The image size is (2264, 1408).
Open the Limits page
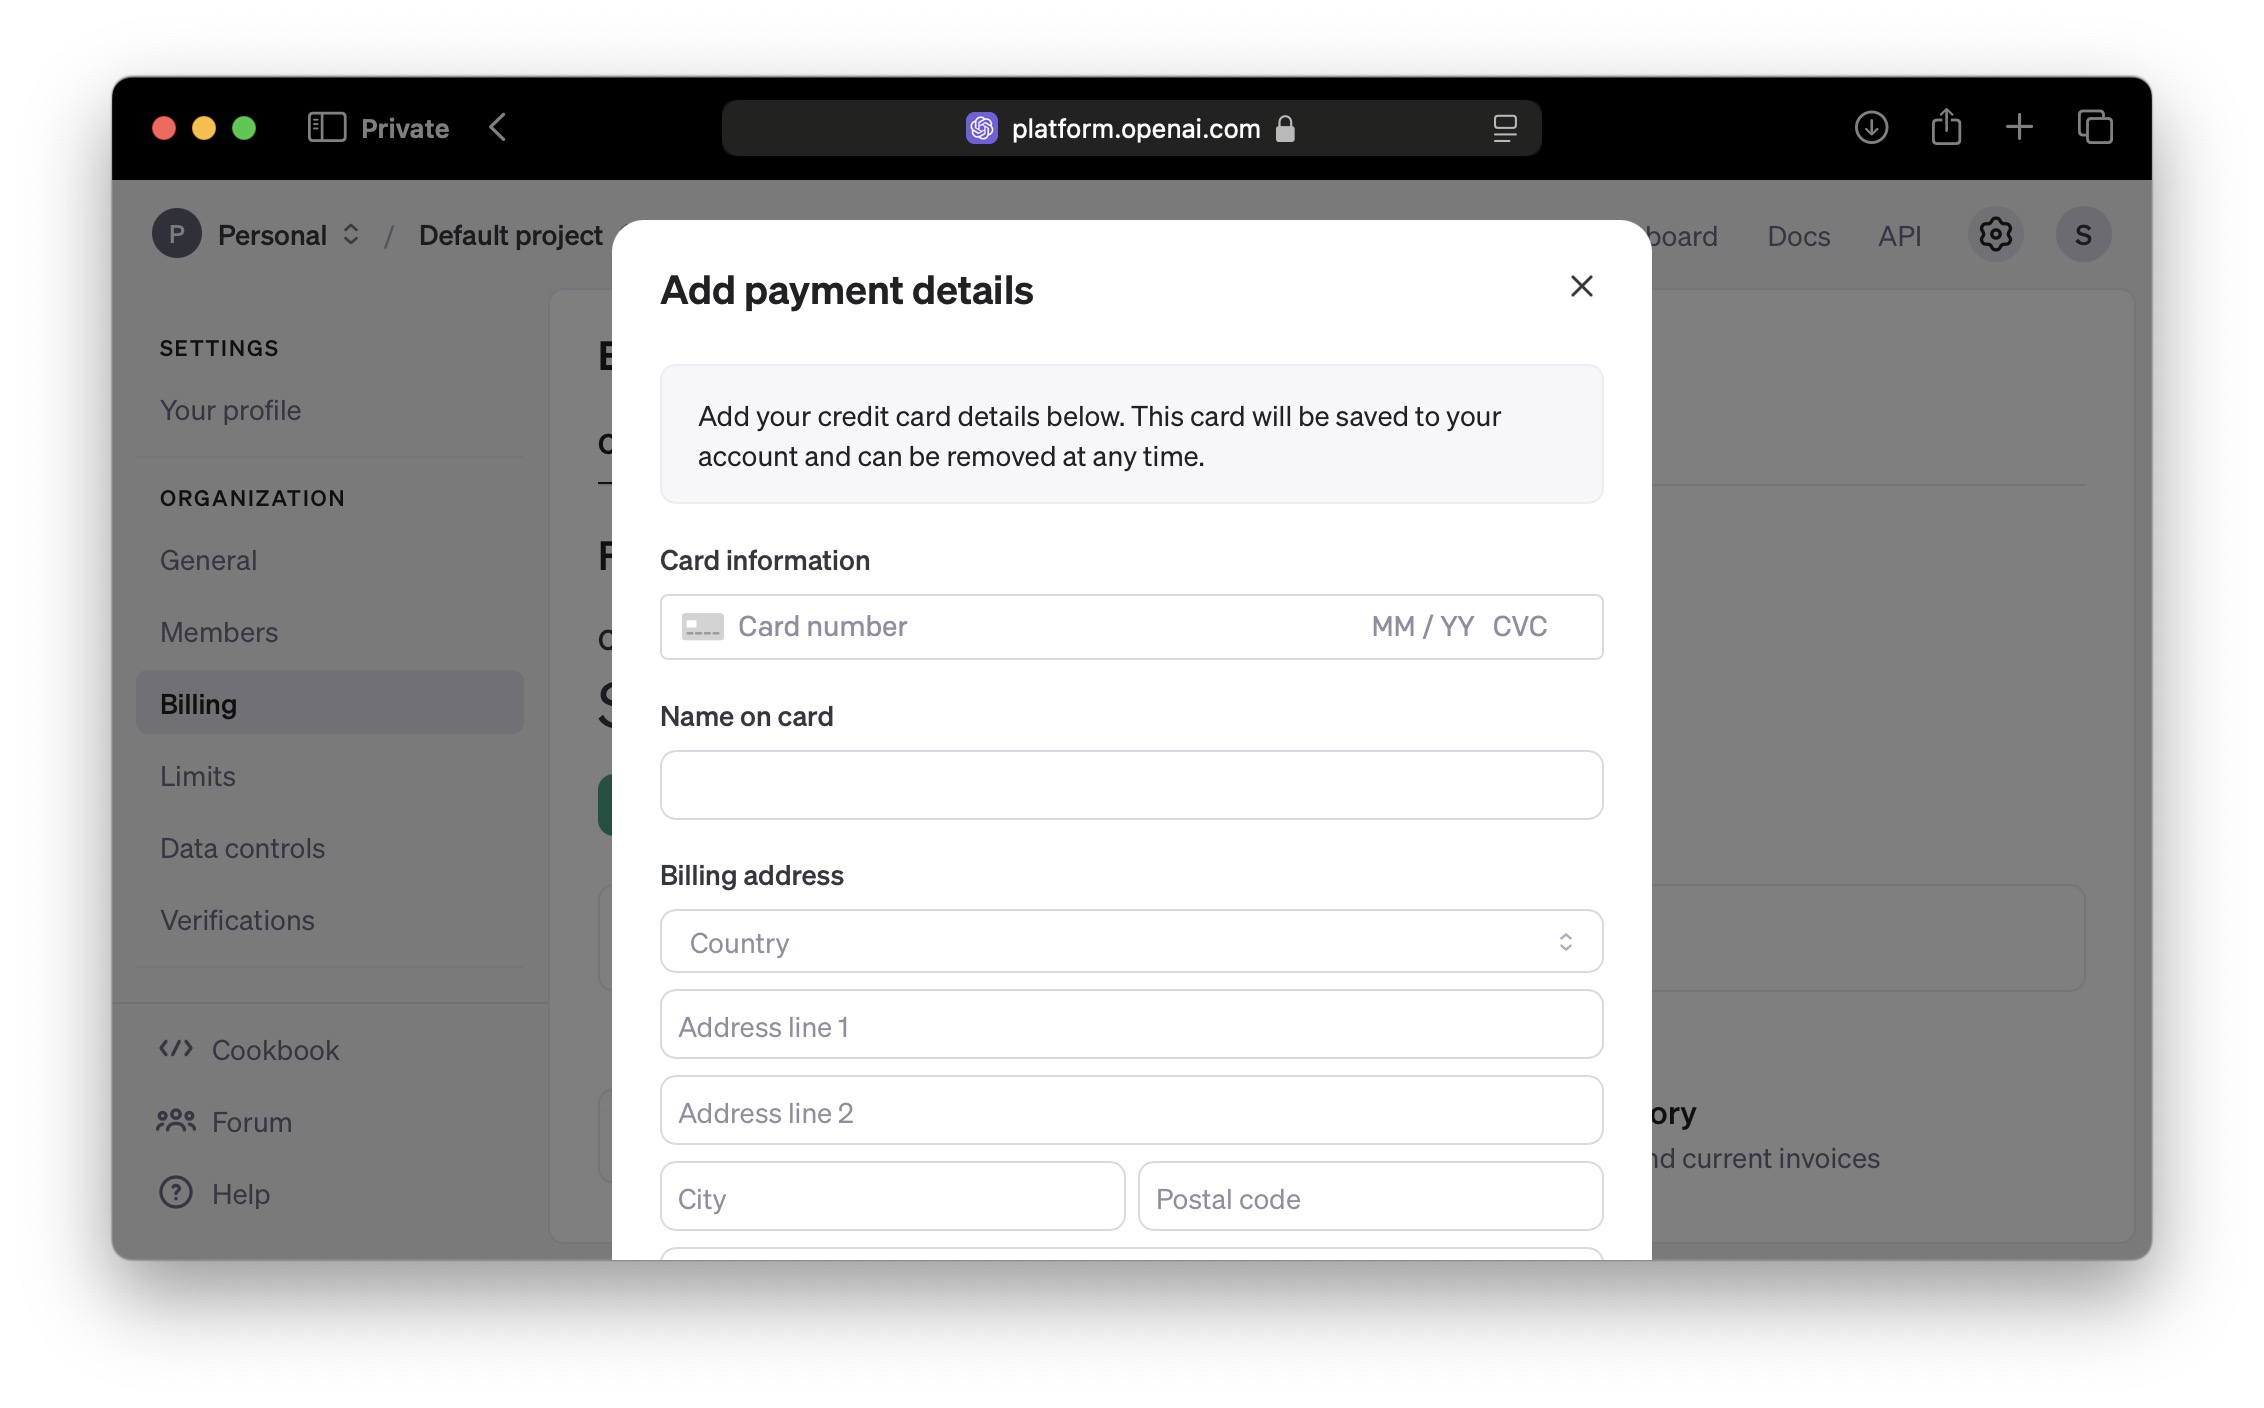(198, 776)
